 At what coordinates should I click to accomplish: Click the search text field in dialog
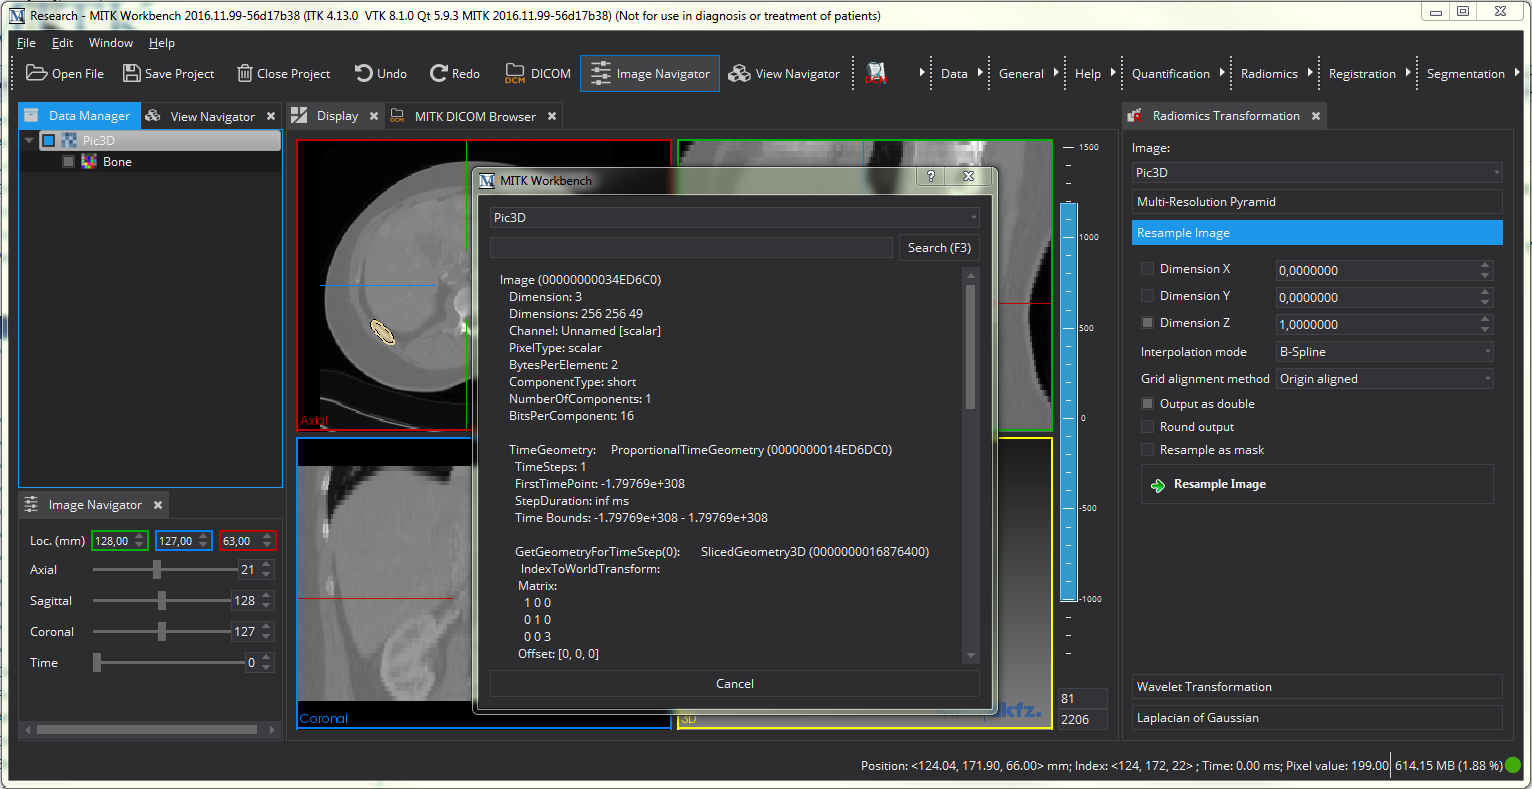pyautogui.click(x=691, y=248)
